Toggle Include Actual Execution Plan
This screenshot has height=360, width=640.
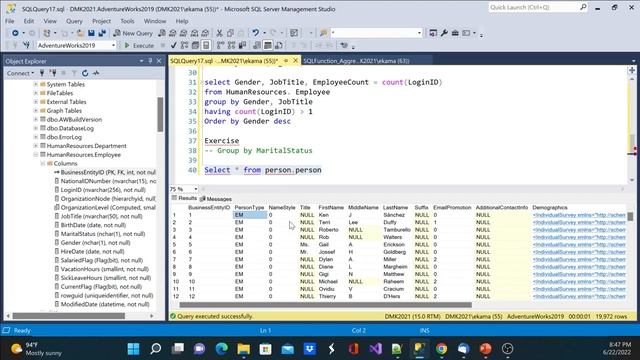point(220,45)
